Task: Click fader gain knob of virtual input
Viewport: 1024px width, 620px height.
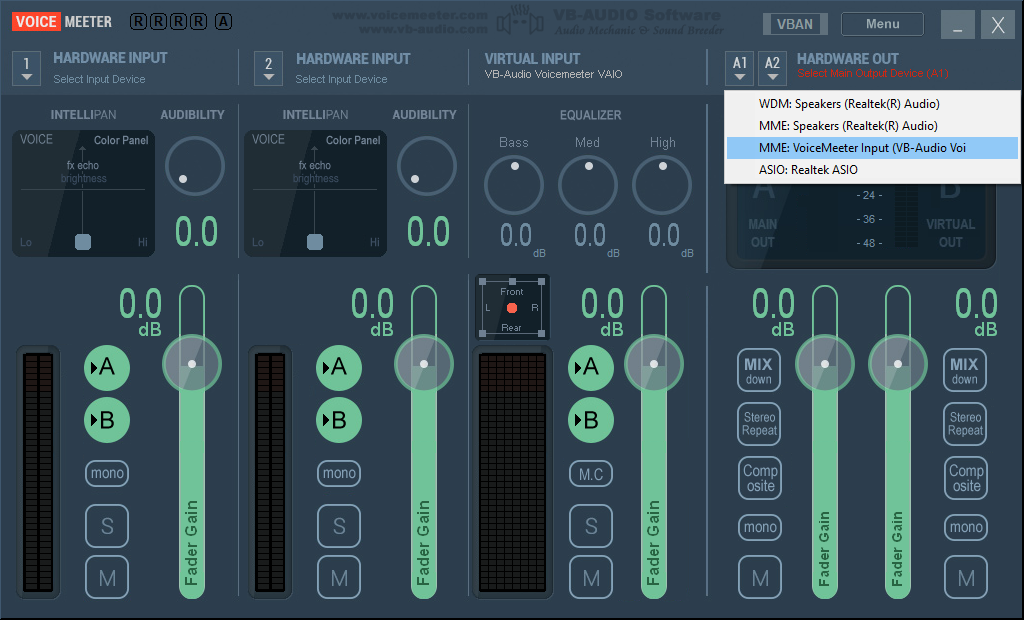Action: pyautogui.click(x=654, y=364)
